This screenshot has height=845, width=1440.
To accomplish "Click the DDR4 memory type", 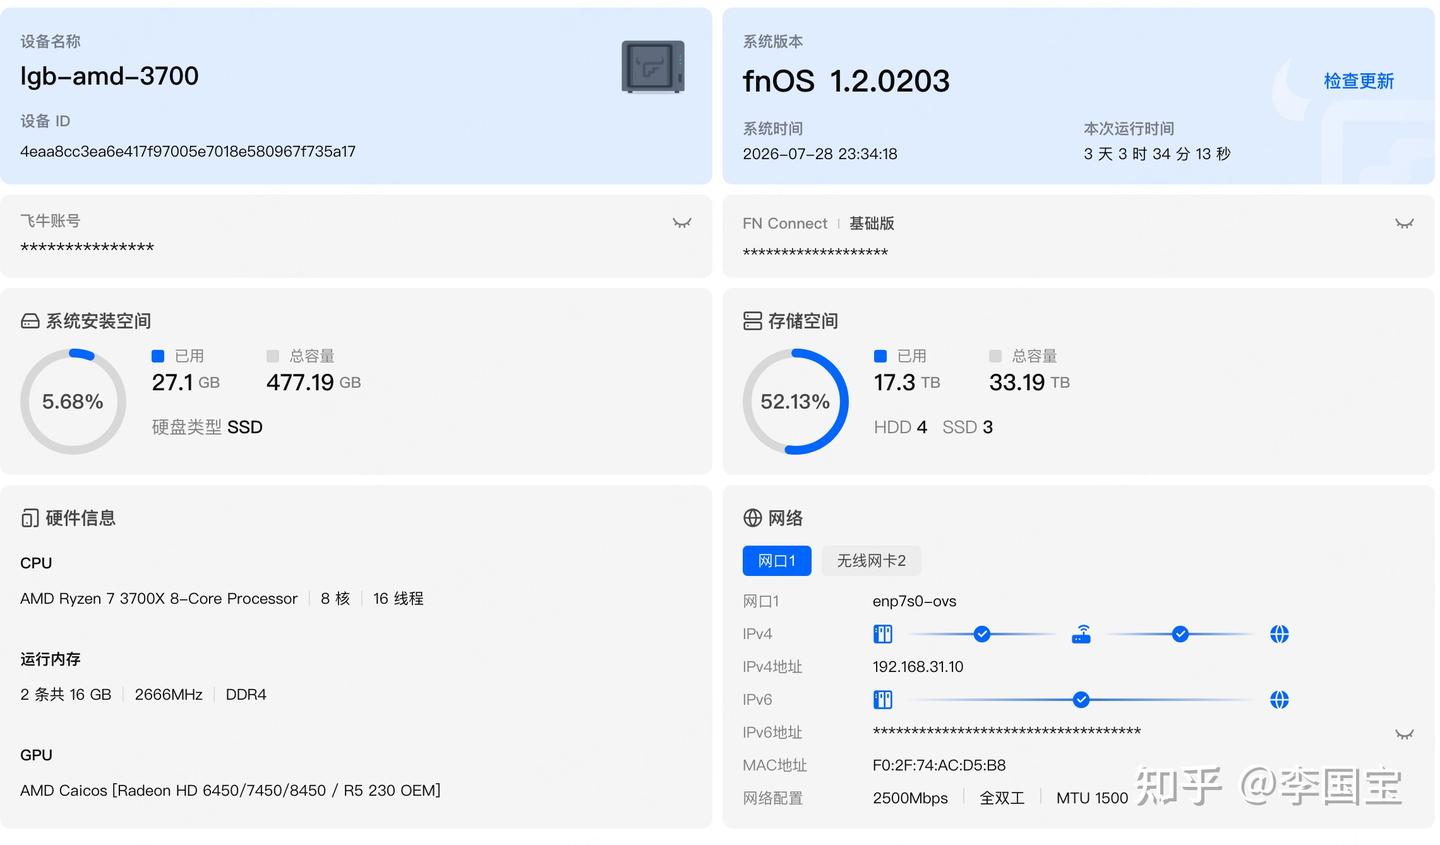I will click(246, 695).
